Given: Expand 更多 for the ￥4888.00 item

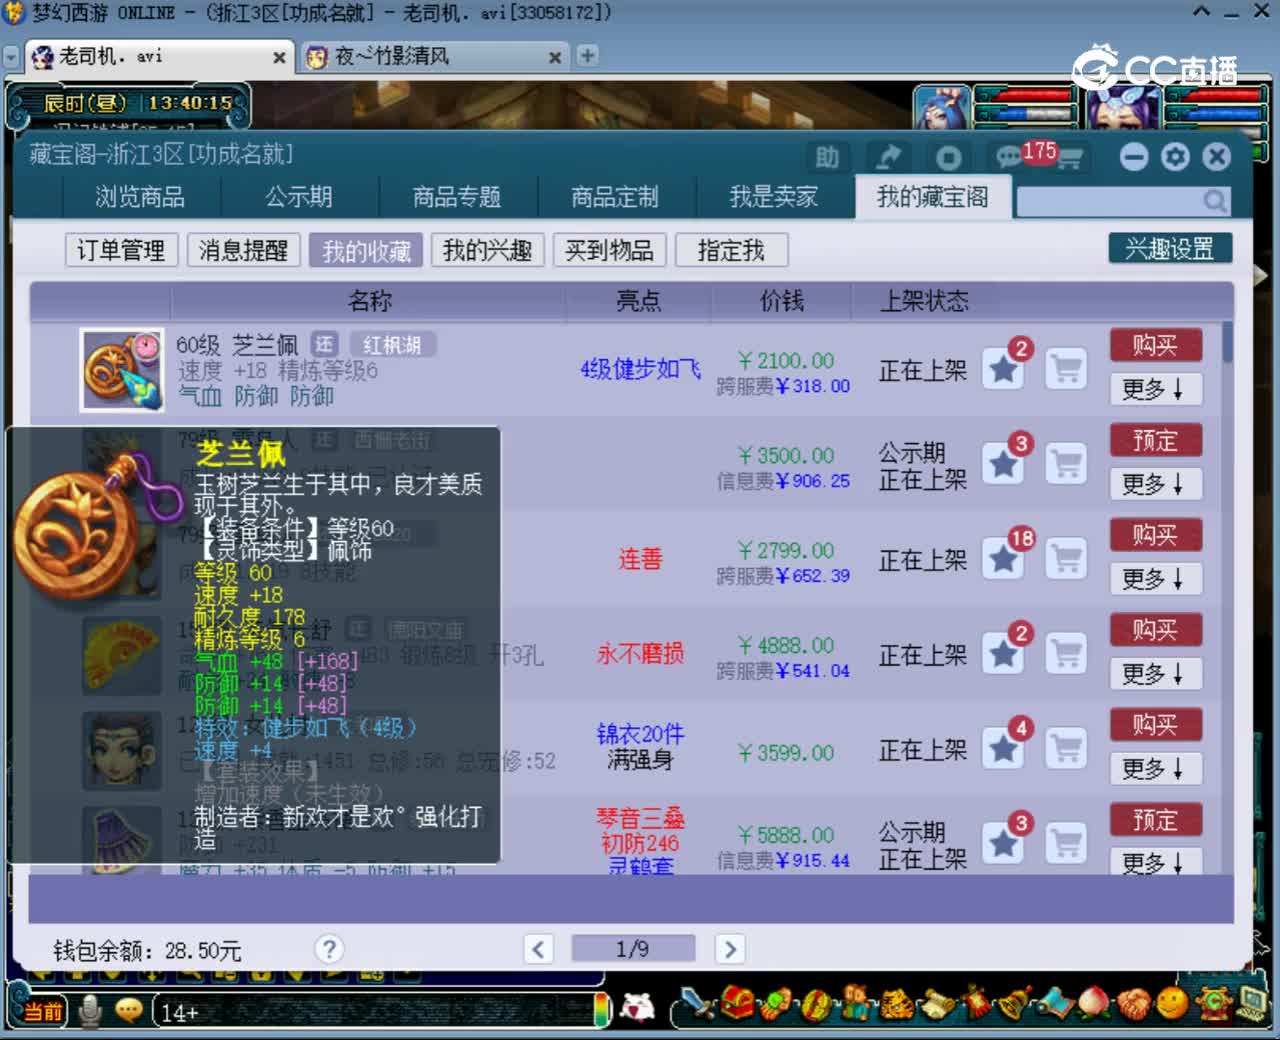Looking at the screenshot, I should click(x=1155, y=674).
